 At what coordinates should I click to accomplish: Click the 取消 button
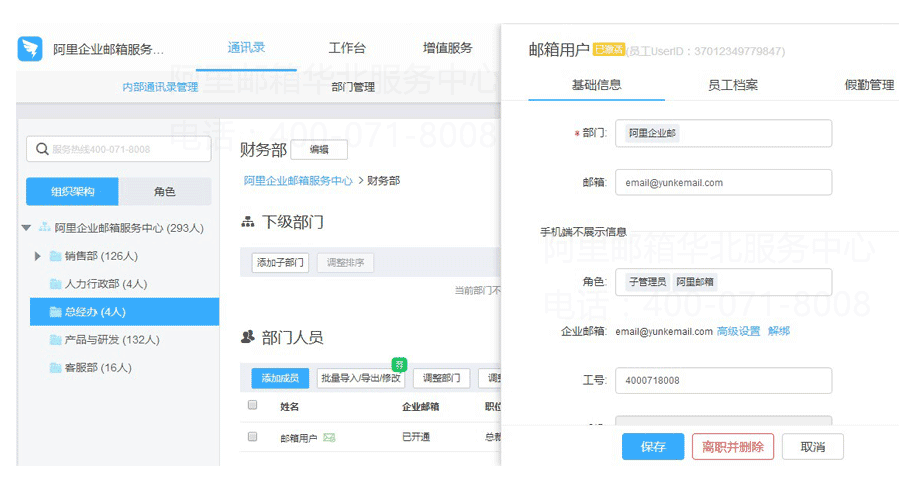813,447
